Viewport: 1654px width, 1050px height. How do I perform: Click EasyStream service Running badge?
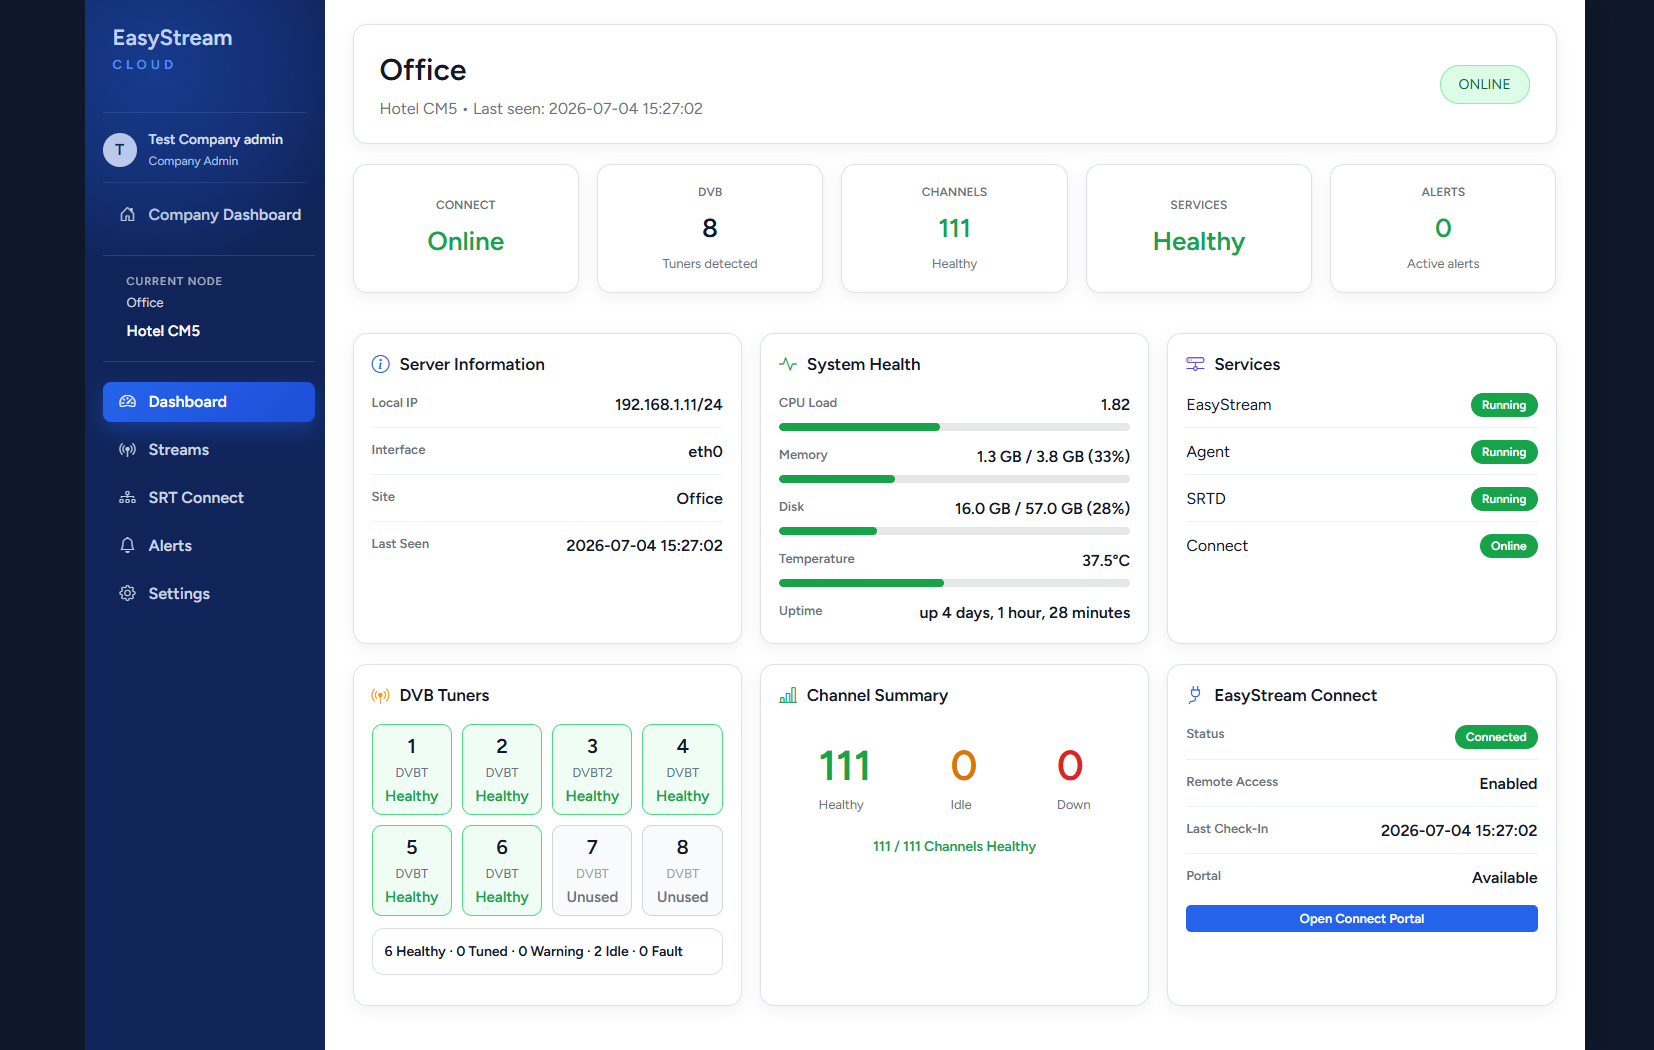tap(1504, 405)
